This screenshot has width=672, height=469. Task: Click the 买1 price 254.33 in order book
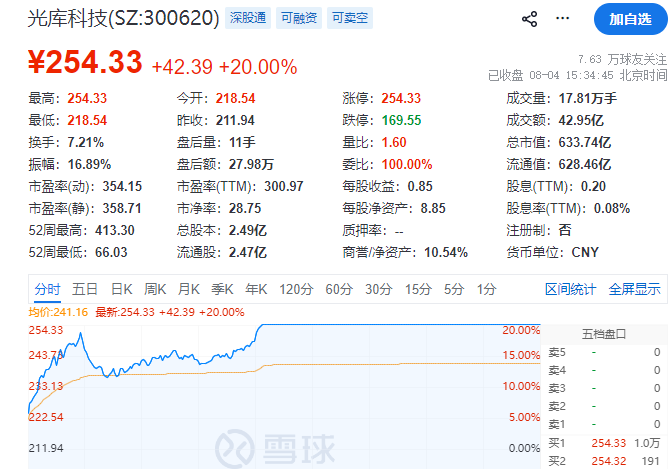609,443
